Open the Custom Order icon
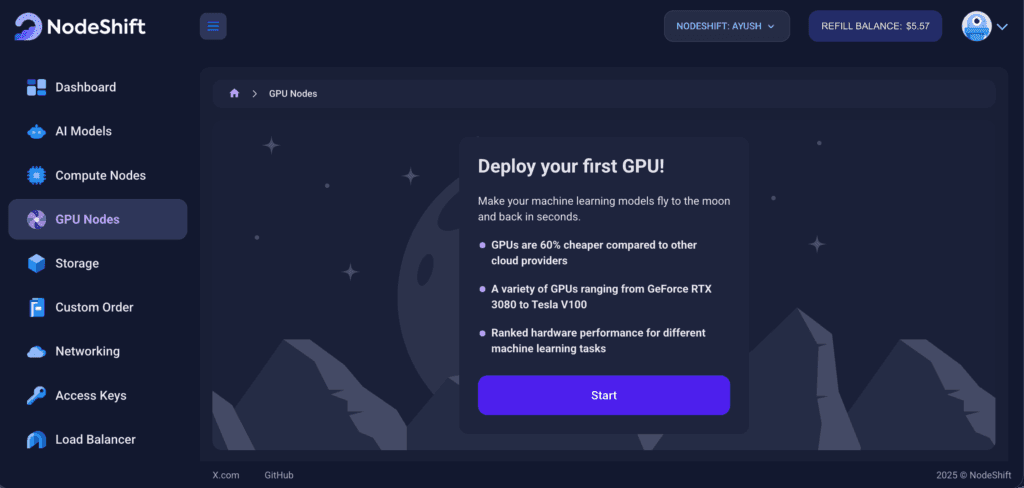This screenshot has width=1024, height=488. (x=36, y=307)
